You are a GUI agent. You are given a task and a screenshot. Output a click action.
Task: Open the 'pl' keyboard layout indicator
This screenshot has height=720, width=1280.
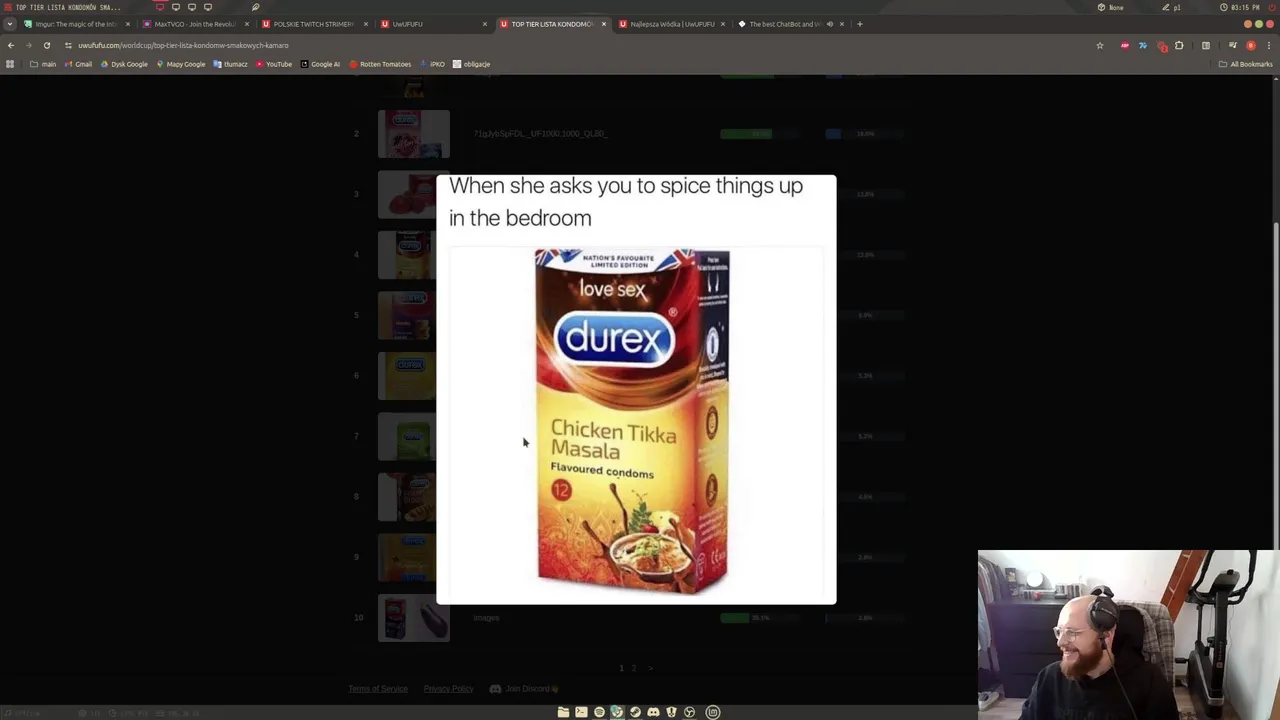[1171, 7]
